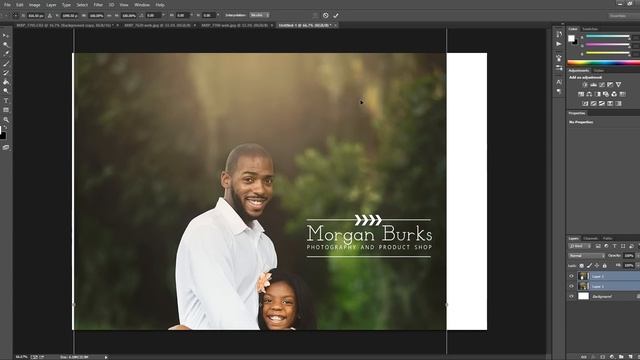Select the Horizontal Type tool
The height and width of the screenshot is (360, 640).
coord(6,100)
